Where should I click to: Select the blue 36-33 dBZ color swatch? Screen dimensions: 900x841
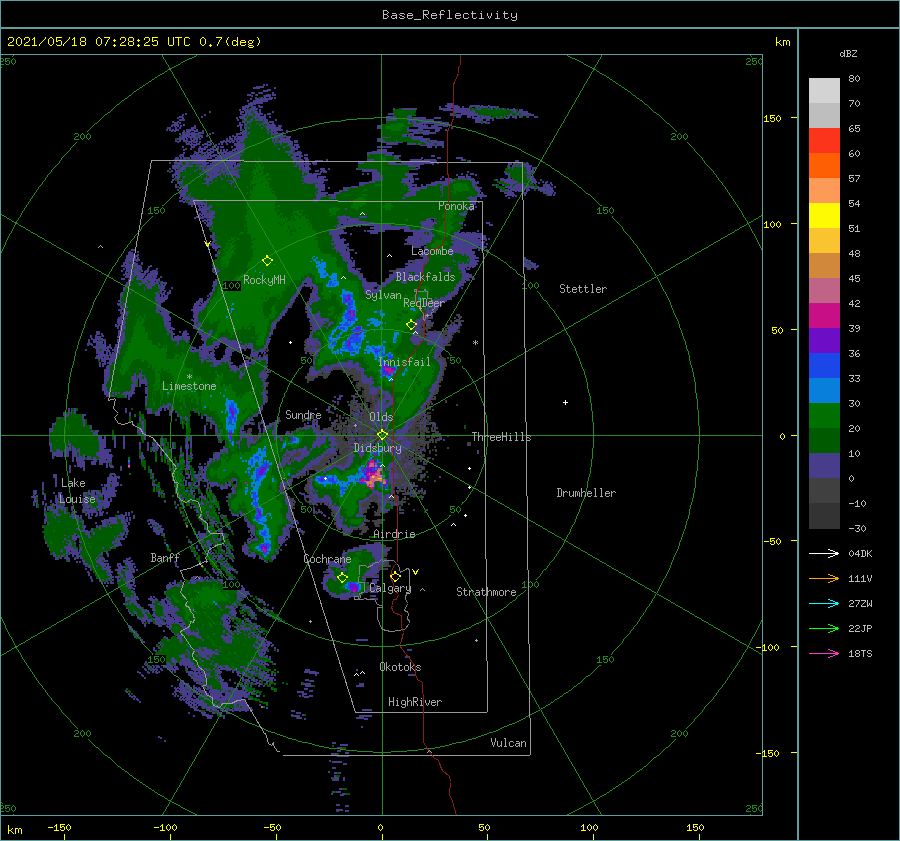coord(824,366)
